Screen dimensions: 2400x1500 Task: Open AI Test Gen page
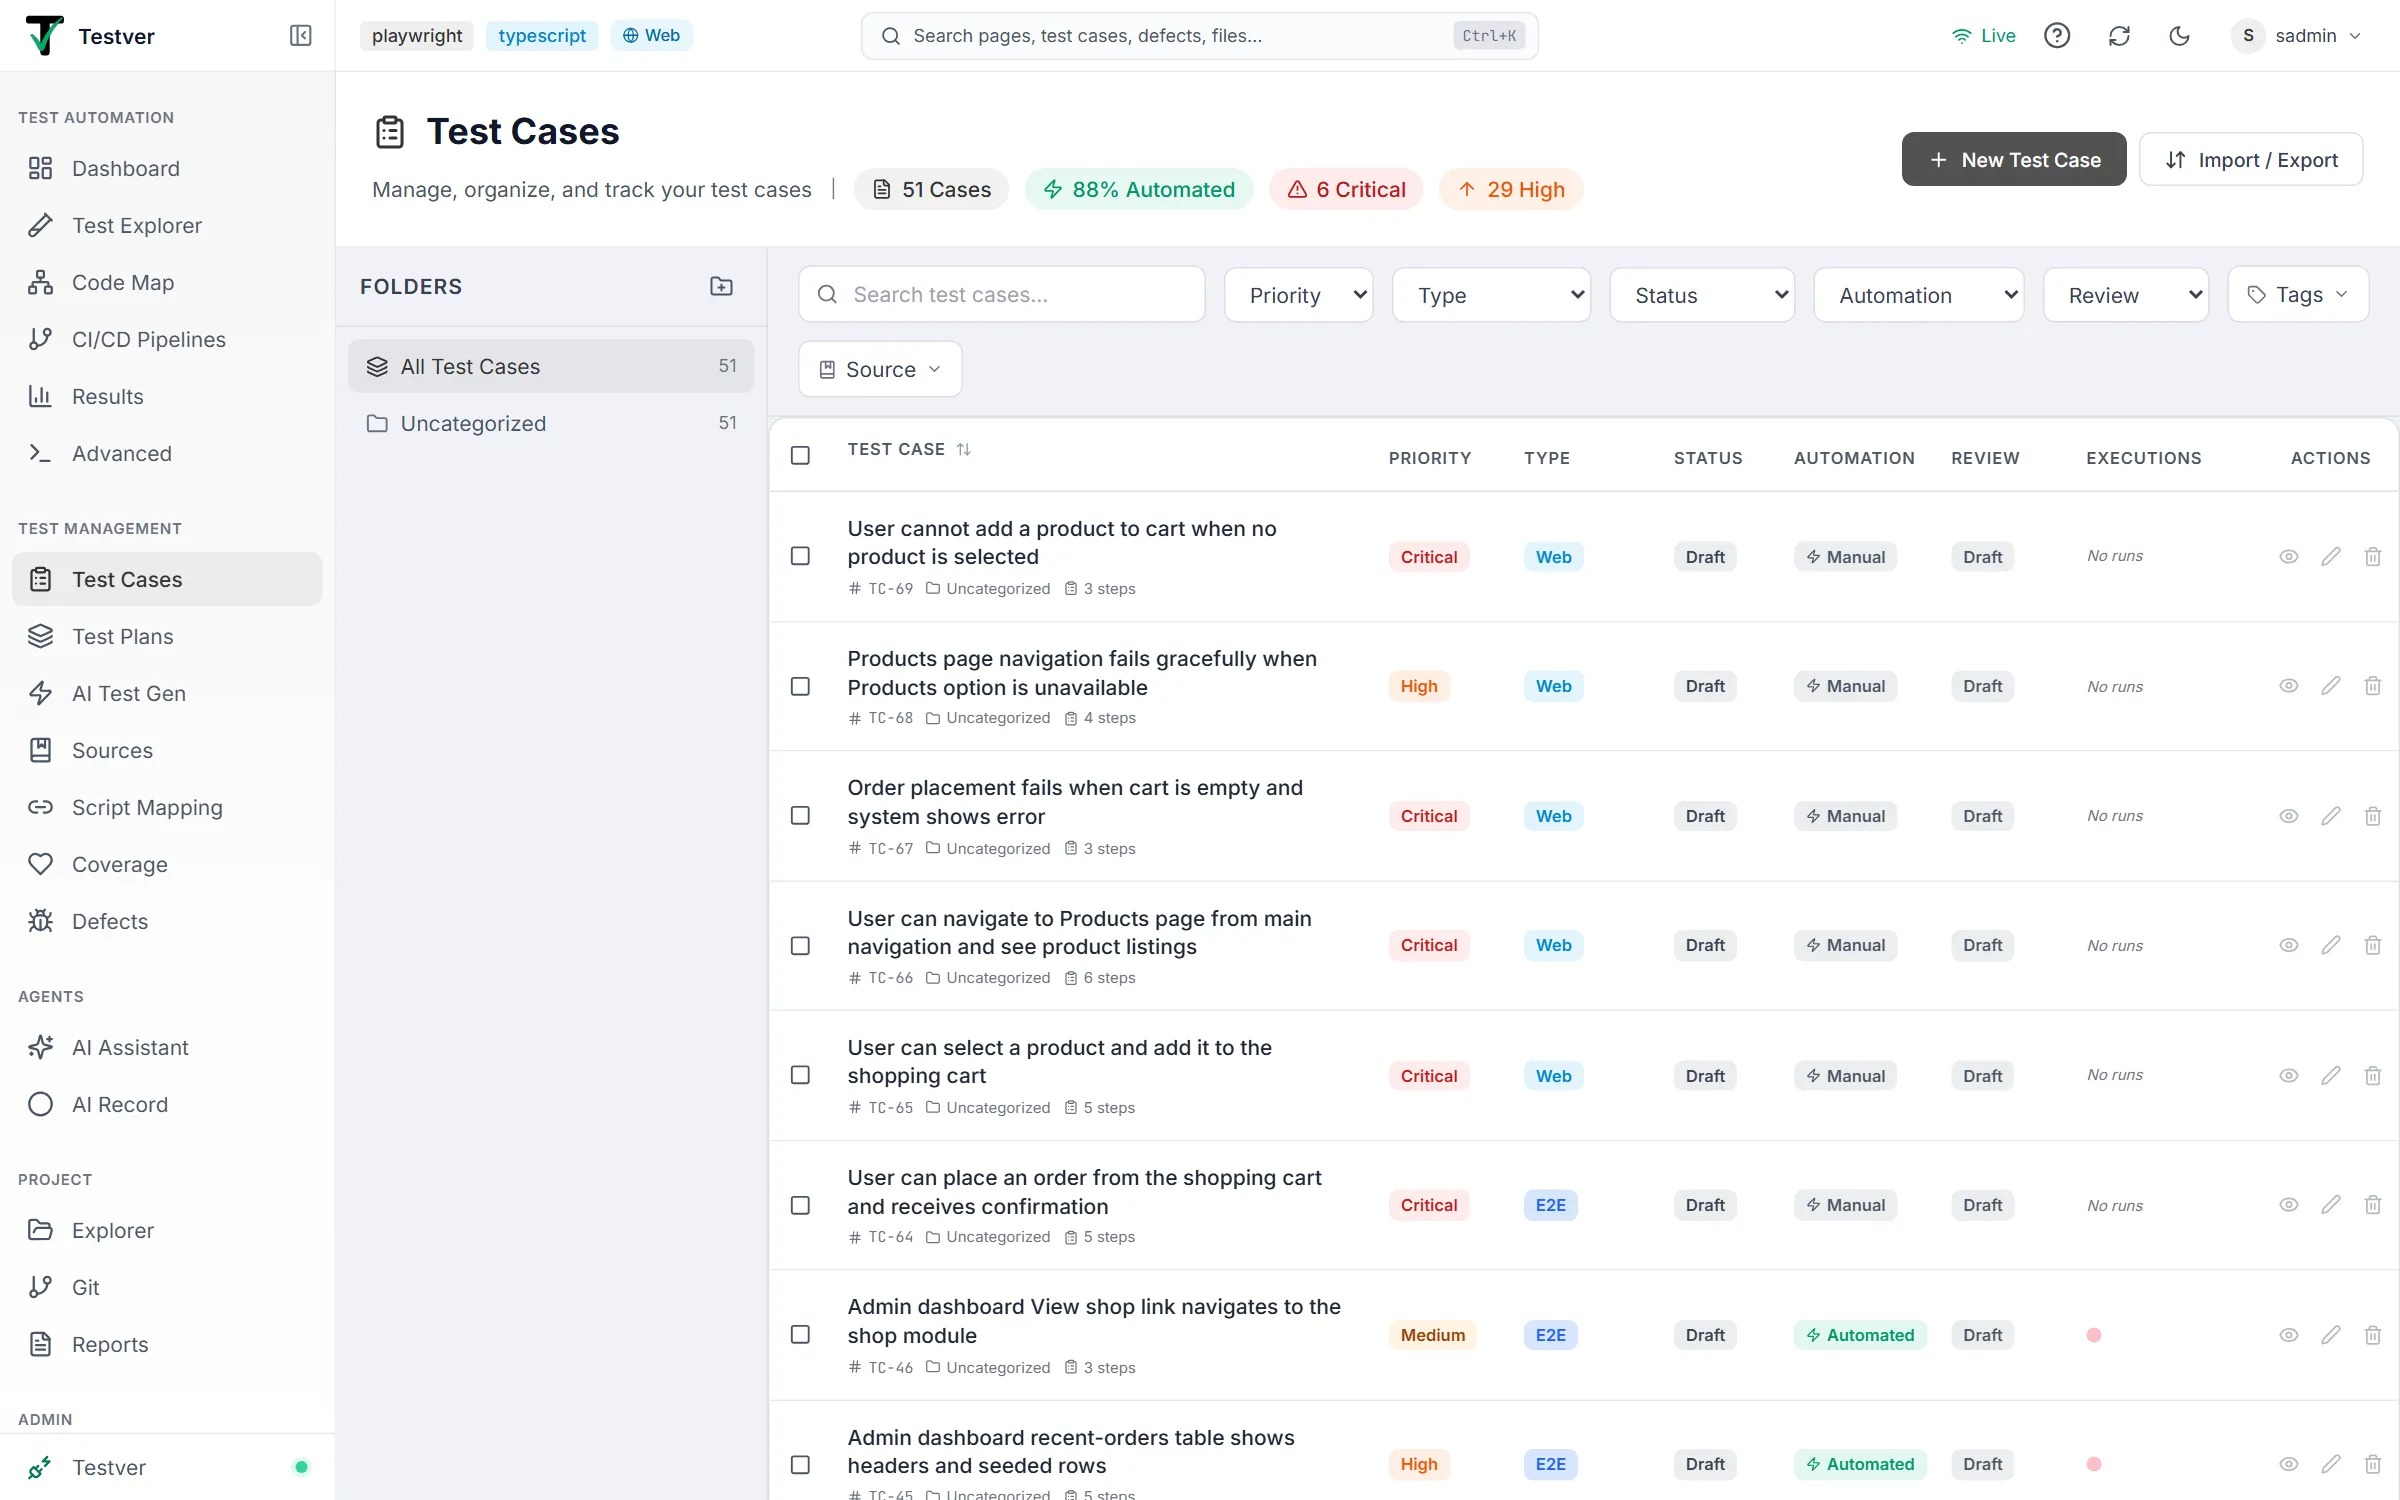[x=167, y=693]
